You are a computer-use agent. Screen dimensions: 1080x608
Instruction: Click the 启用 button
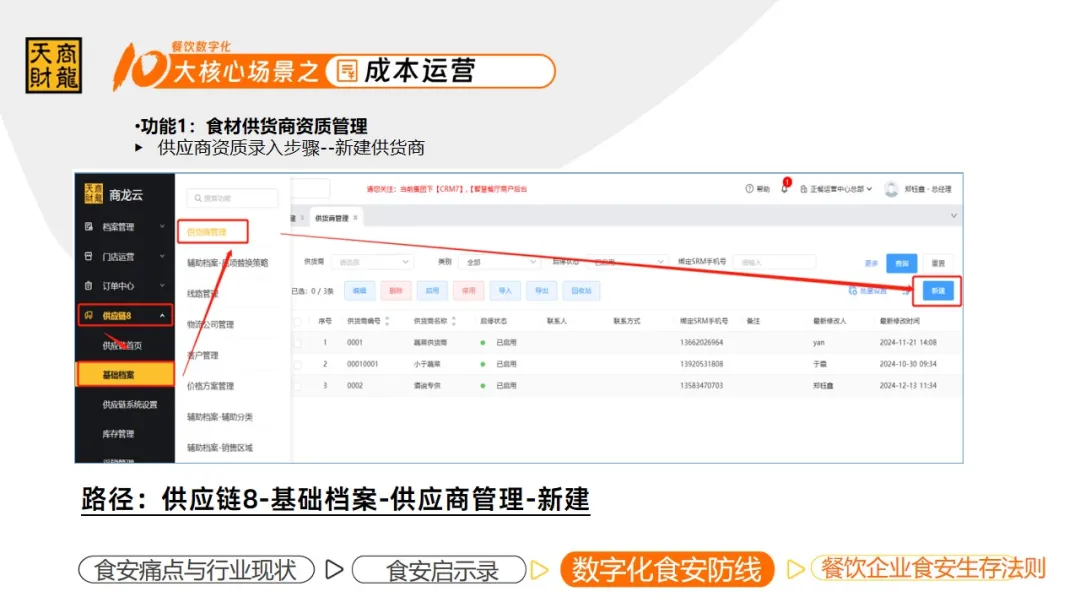point(433,291)
